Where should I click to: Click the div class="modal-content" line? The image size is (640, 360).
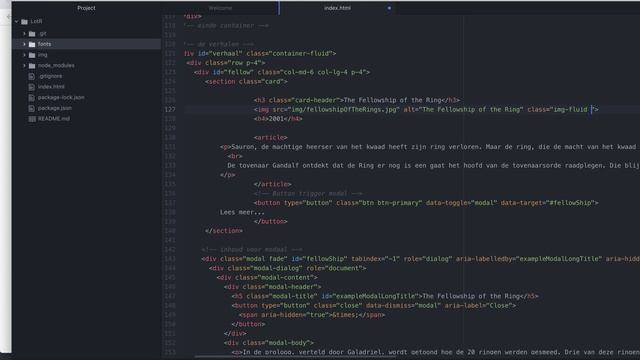point(267,278)
